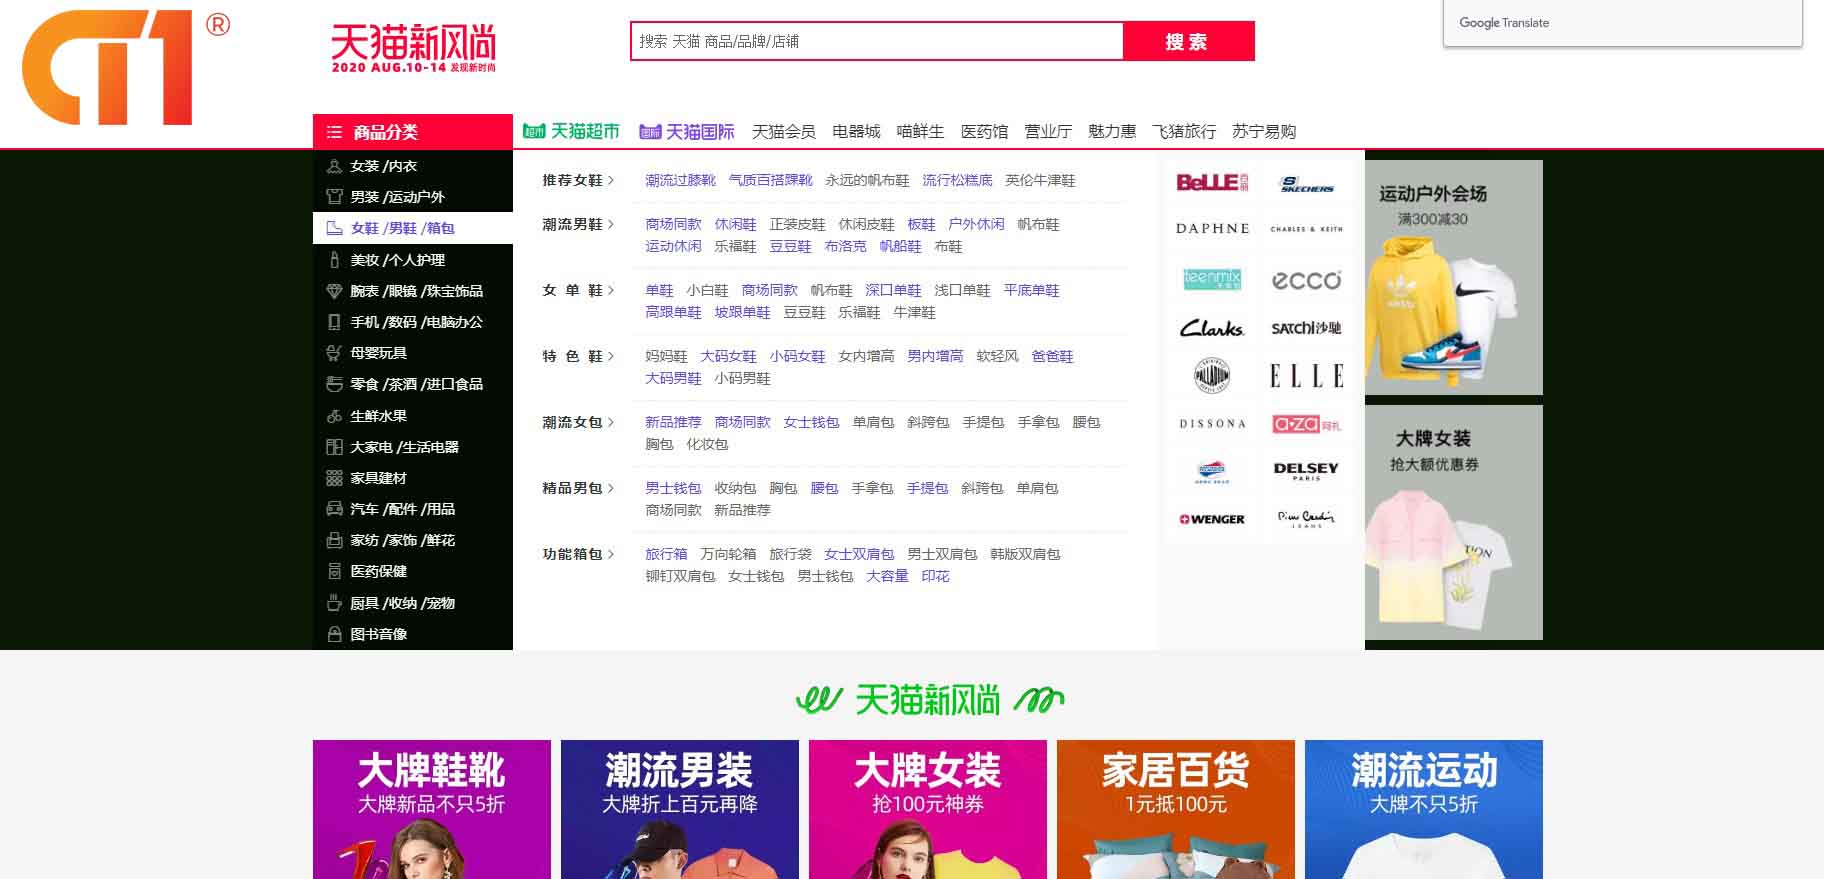1824x879 pixels.
Task: Open the 潮流运动 promotion card
Action: click(1424, 809)
